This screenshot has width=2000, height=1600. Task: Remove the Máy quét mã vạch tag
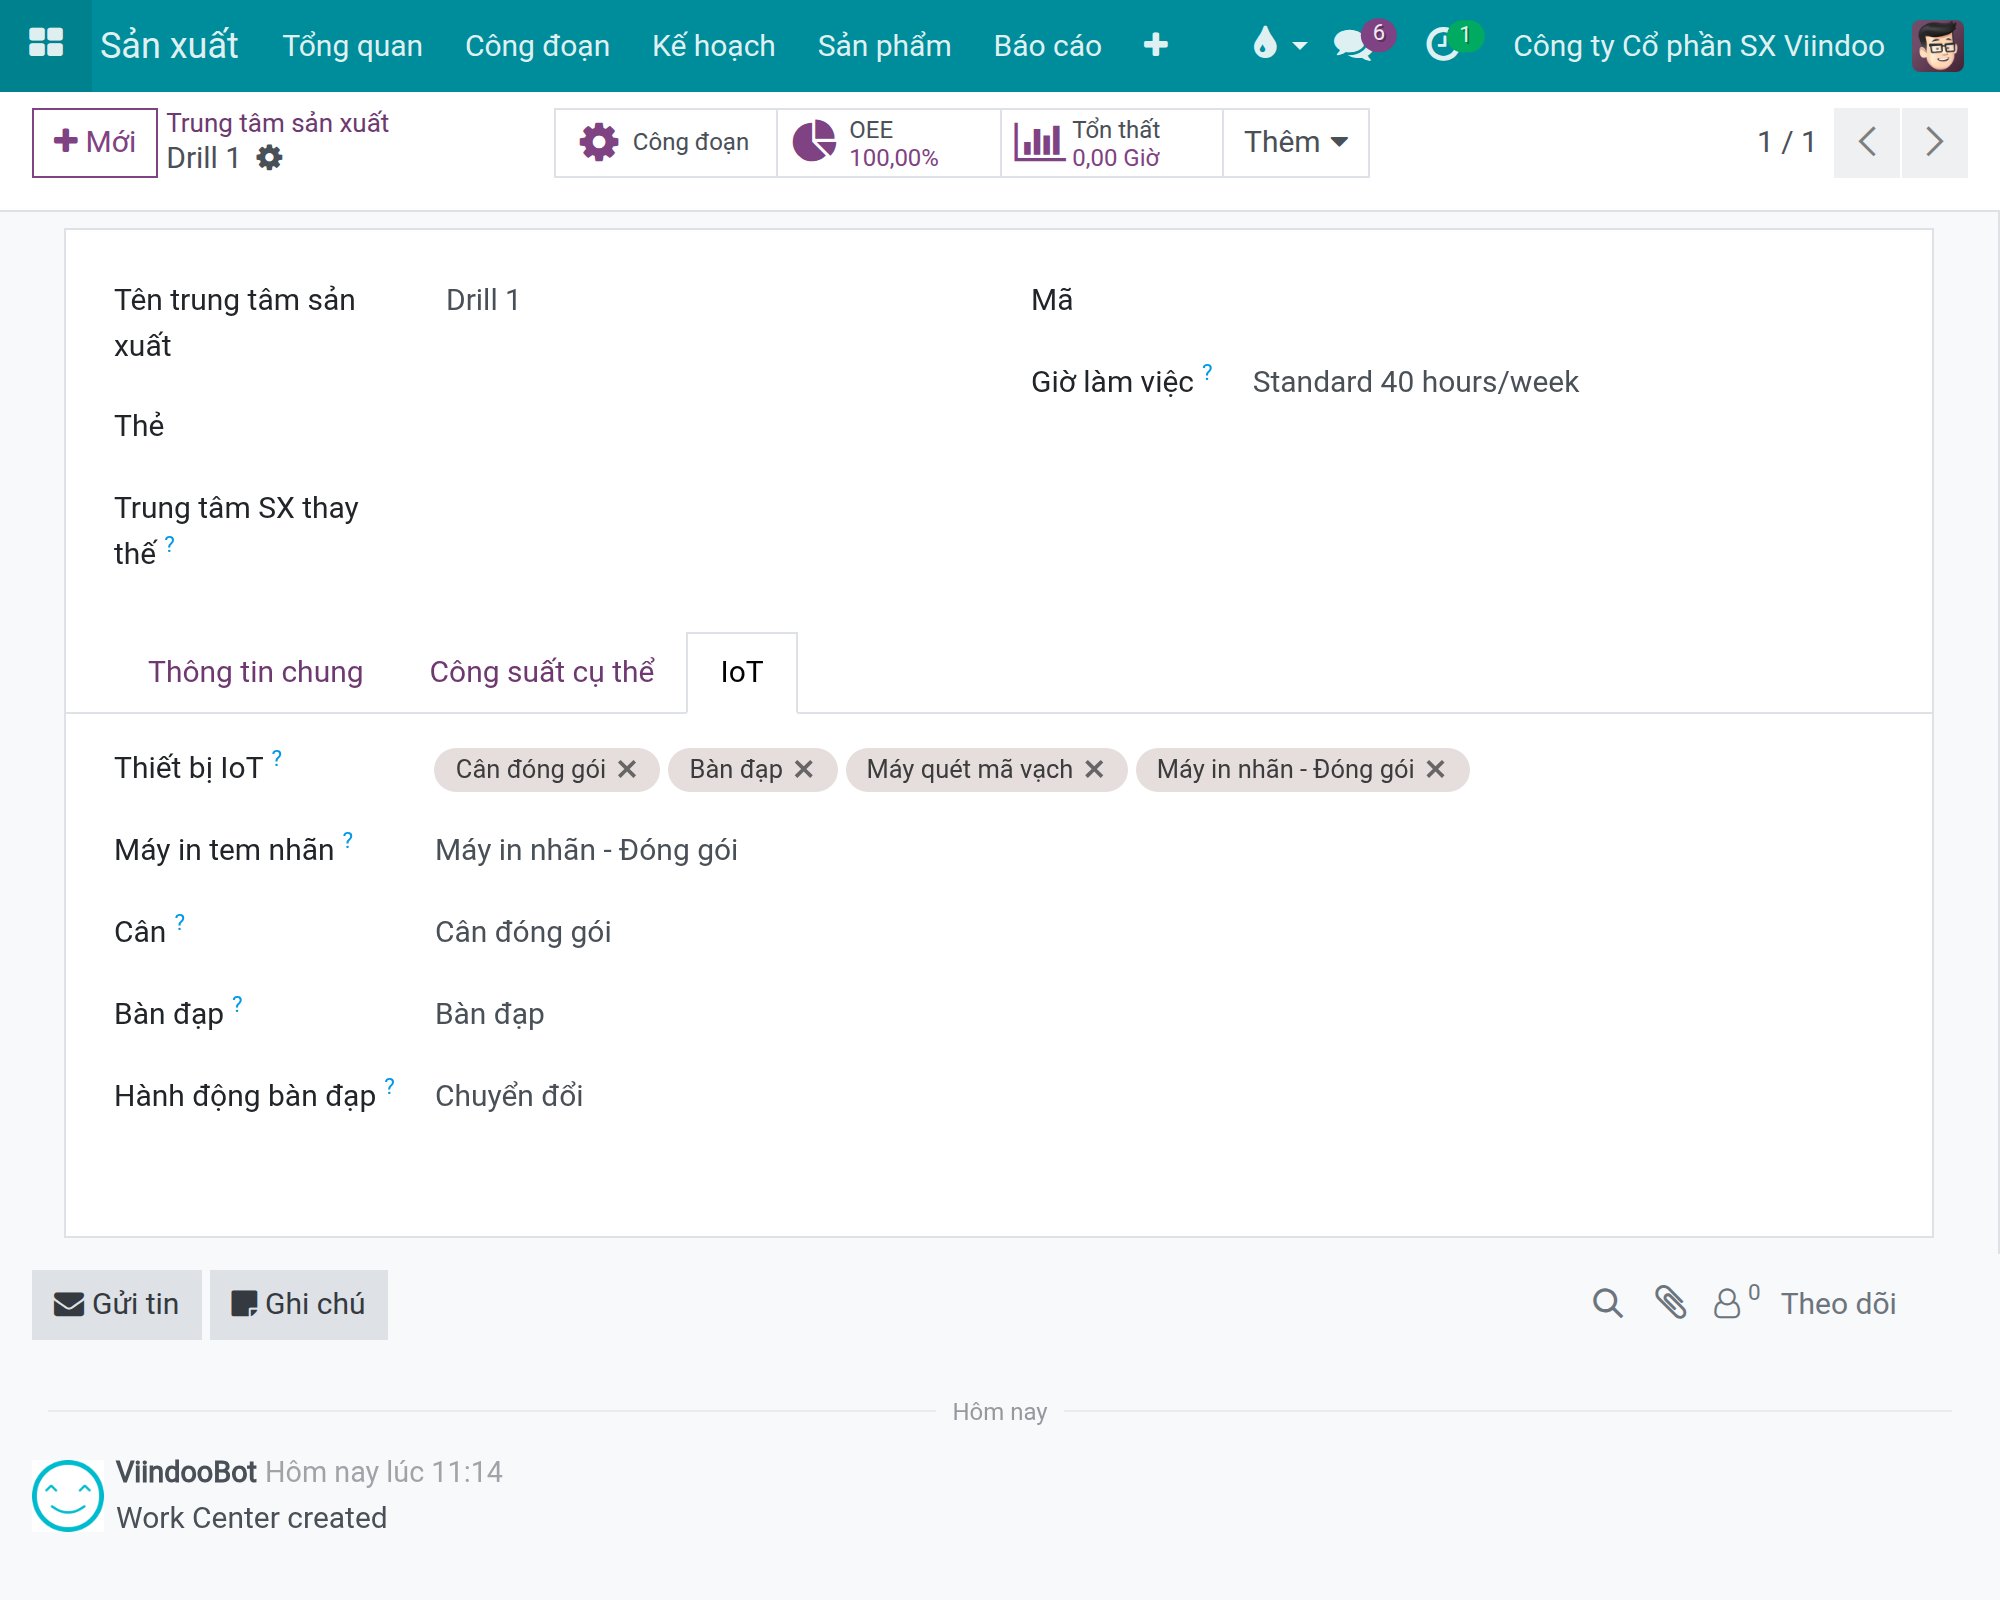tap(1094, 769)
